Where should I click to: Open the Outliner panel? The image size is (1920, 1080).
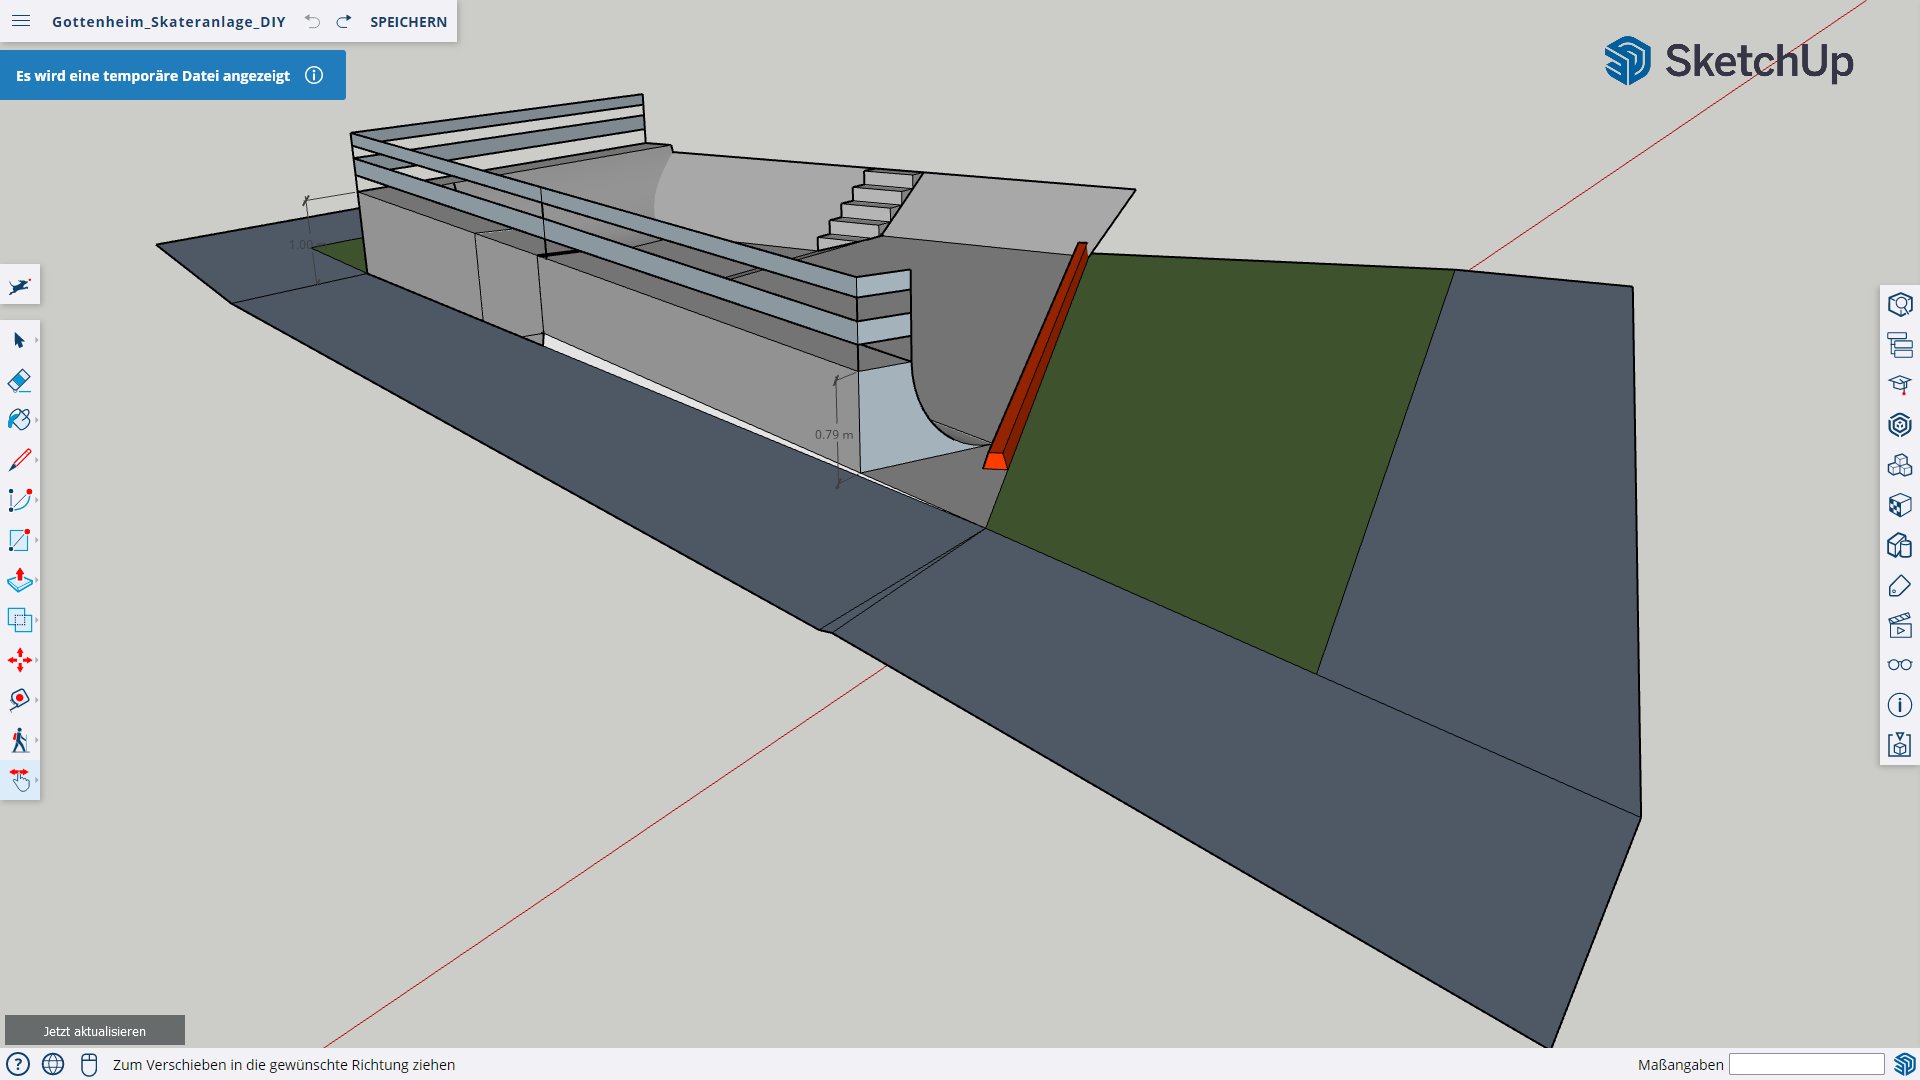1900,345
